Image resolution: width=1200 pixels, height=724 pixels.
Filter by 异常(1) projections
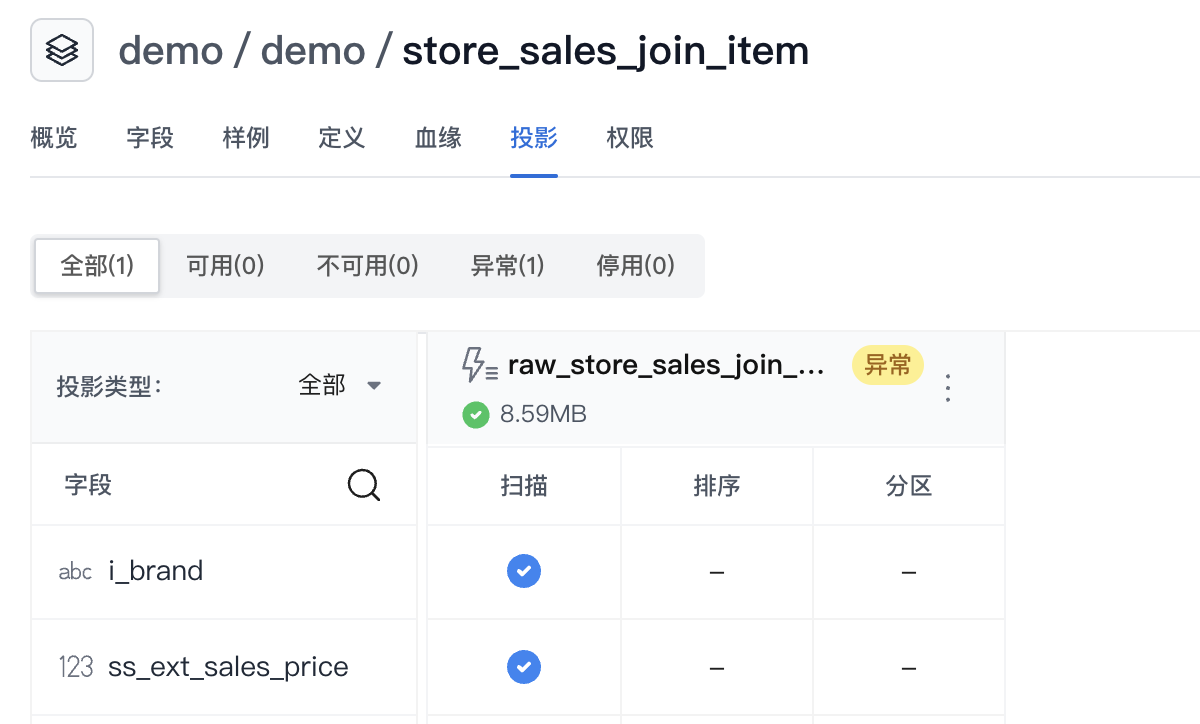tap(507, 266)
